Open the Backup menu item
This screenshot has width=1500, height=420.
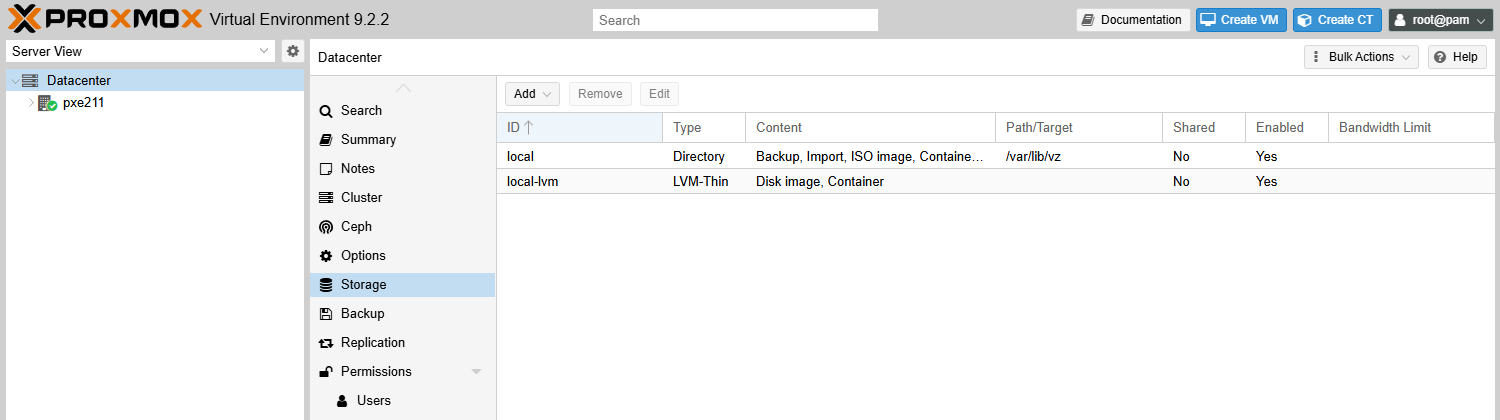[x=403, y=314]
